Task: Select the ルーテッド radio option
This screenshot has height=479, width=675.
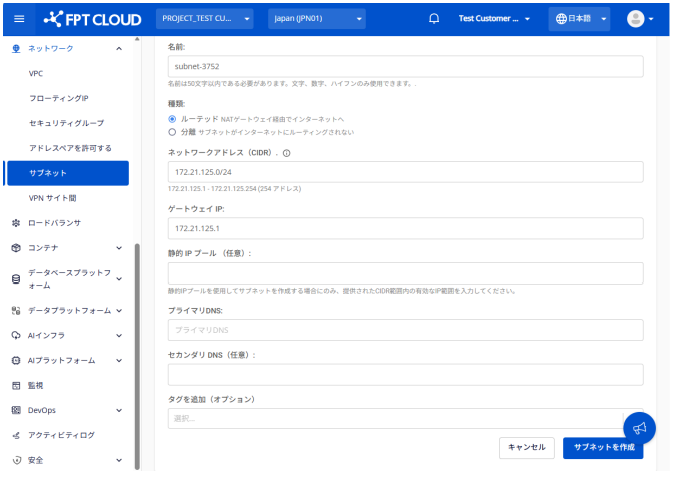Action: pos(173,118)
